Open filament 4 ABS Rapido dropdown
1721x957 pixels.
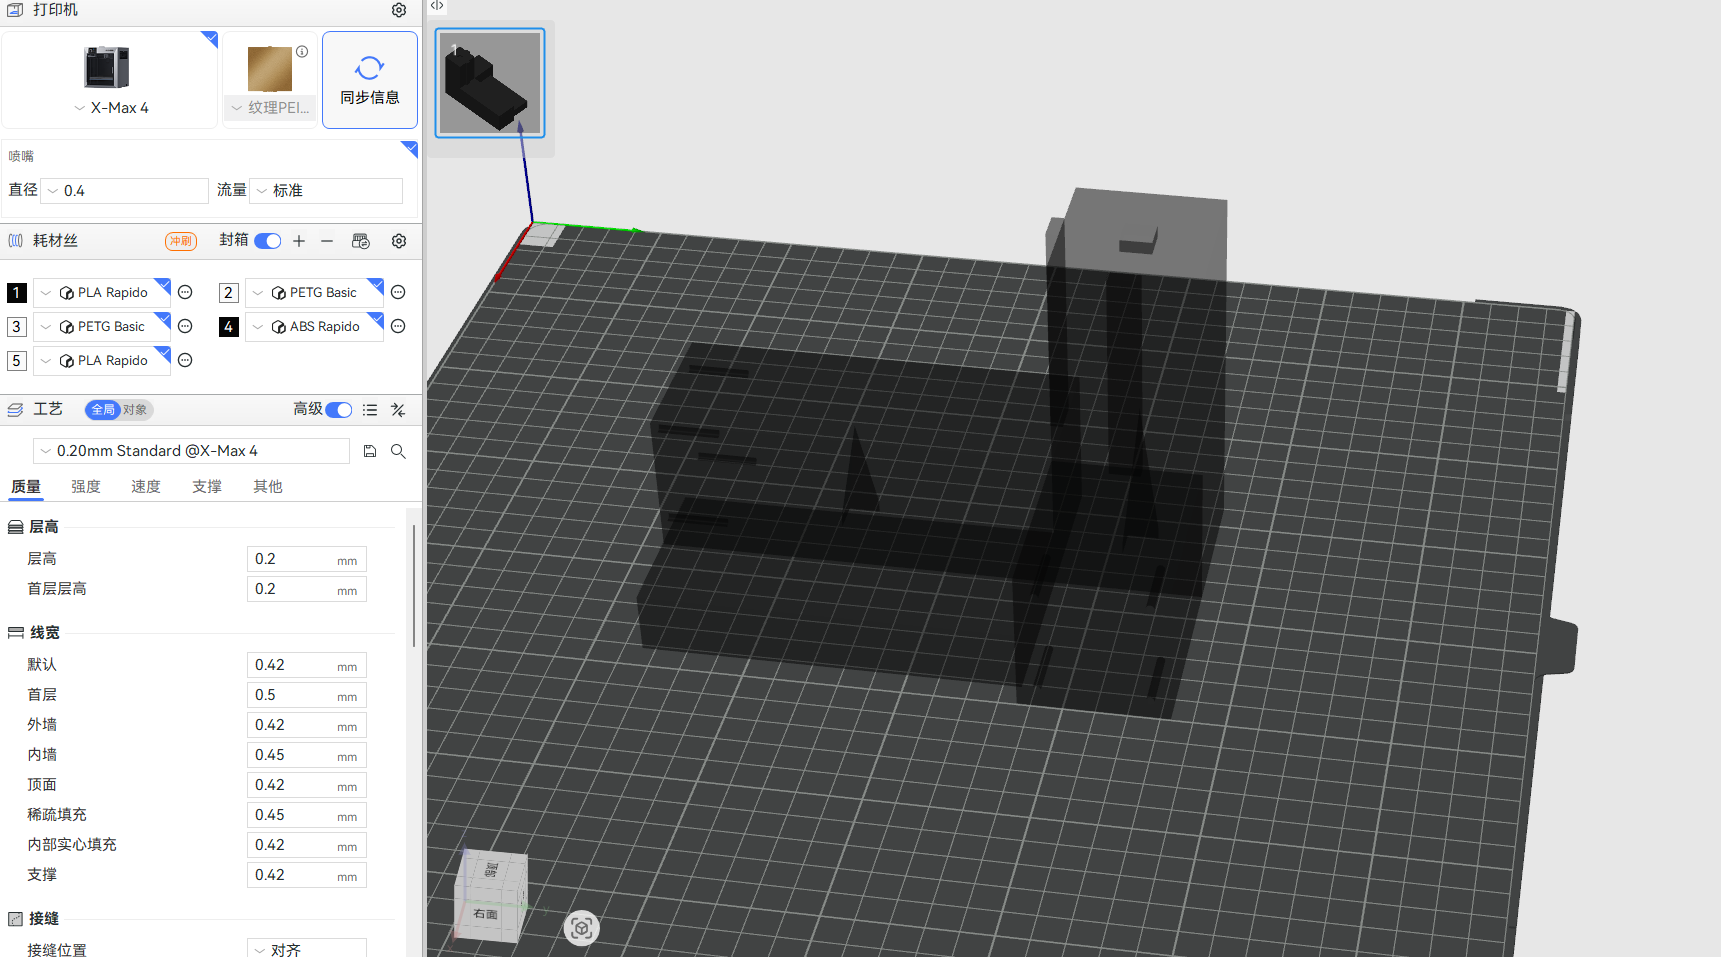314,327
